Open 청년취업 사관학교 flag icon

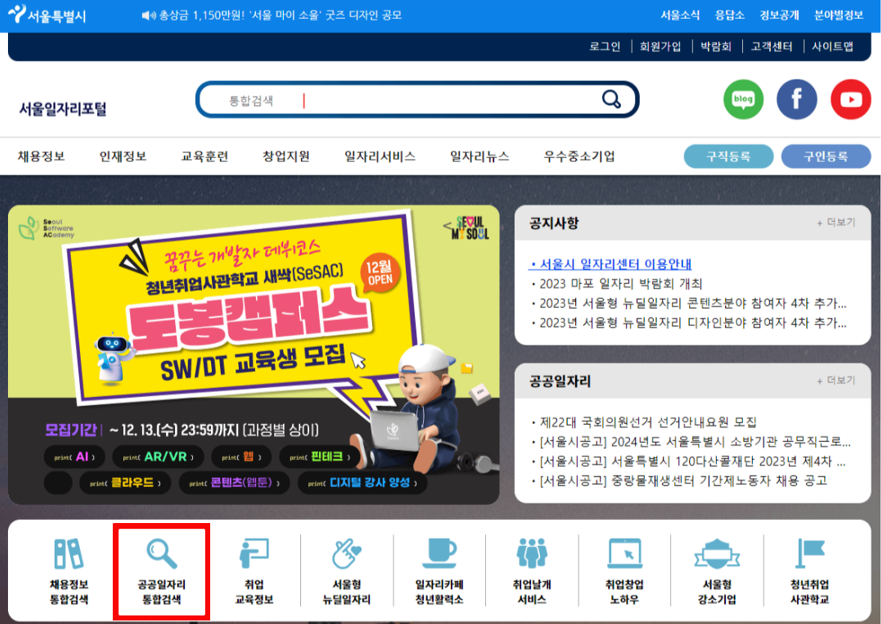810,554
